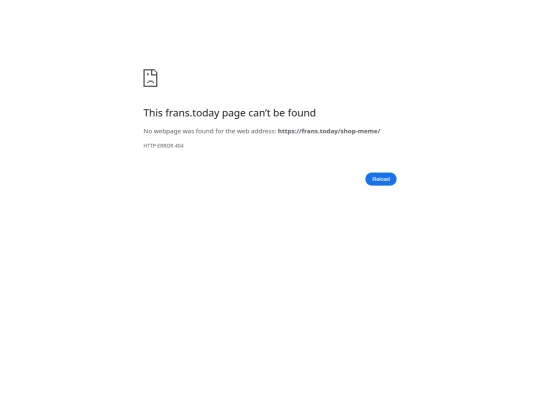Click the word 'This' starting the heading
The width and height of the screenshot is (540, 405).
153,113
